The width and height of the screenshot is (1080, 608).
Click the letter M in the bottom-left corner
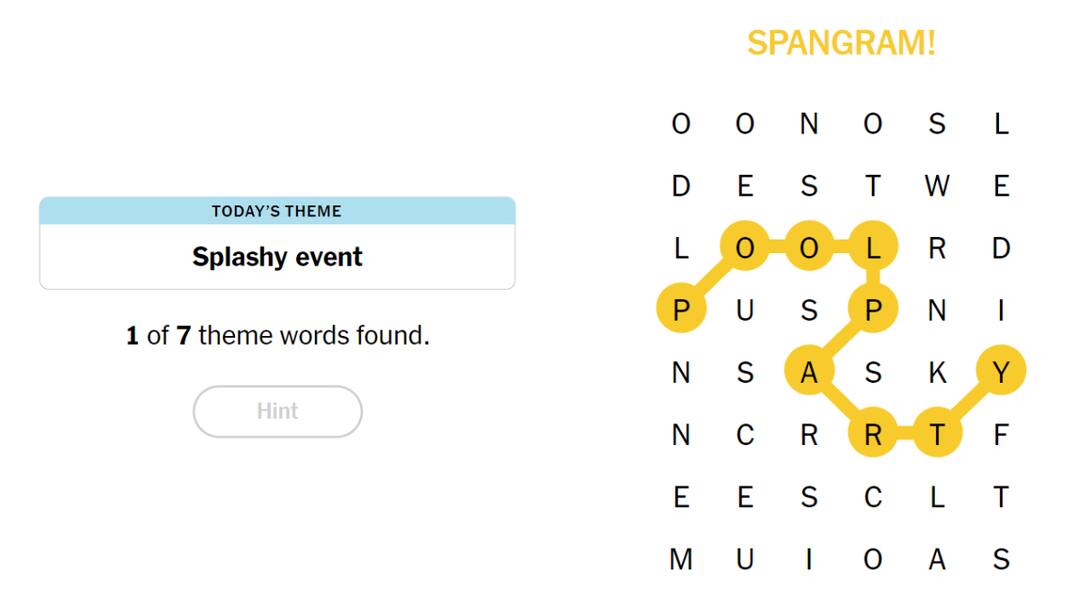click(681, 558)
